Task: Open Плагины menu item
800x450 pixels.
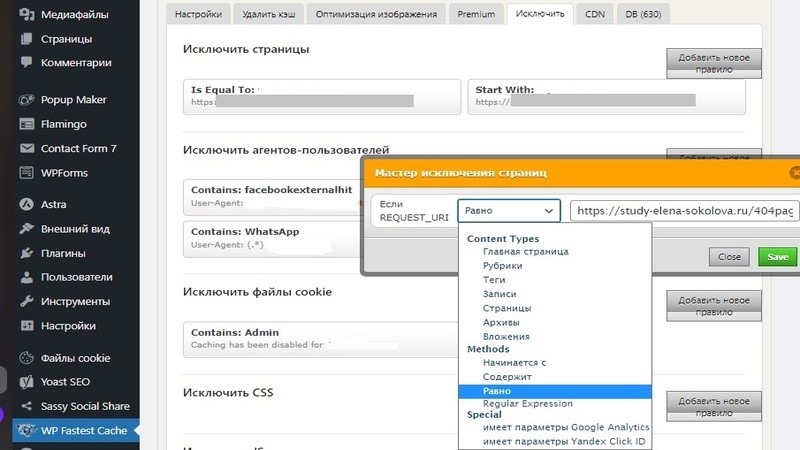Action: tap(63, 253)
